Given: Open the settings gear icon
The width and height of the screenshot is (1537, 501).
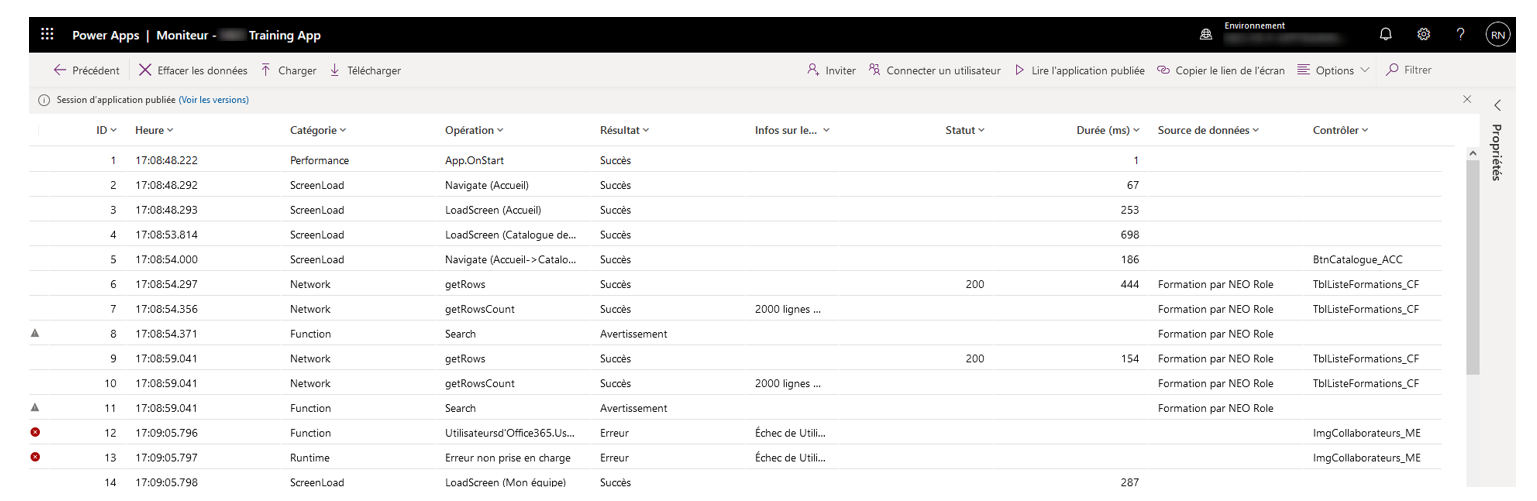Looking at the screenshot, I should (1423, 35).
